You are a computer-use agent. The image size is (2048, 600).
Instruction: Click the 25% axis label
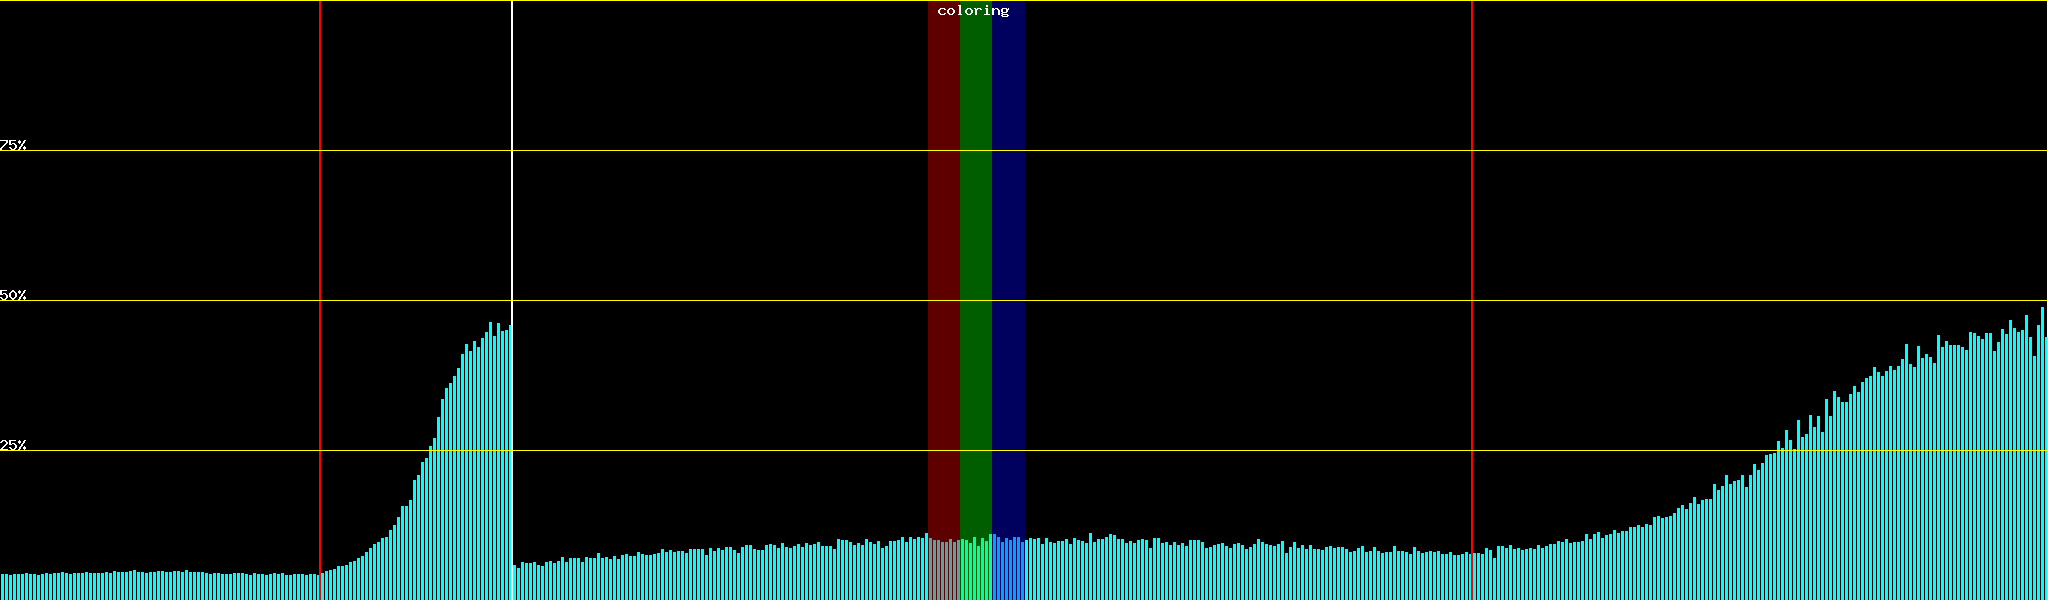13,445
